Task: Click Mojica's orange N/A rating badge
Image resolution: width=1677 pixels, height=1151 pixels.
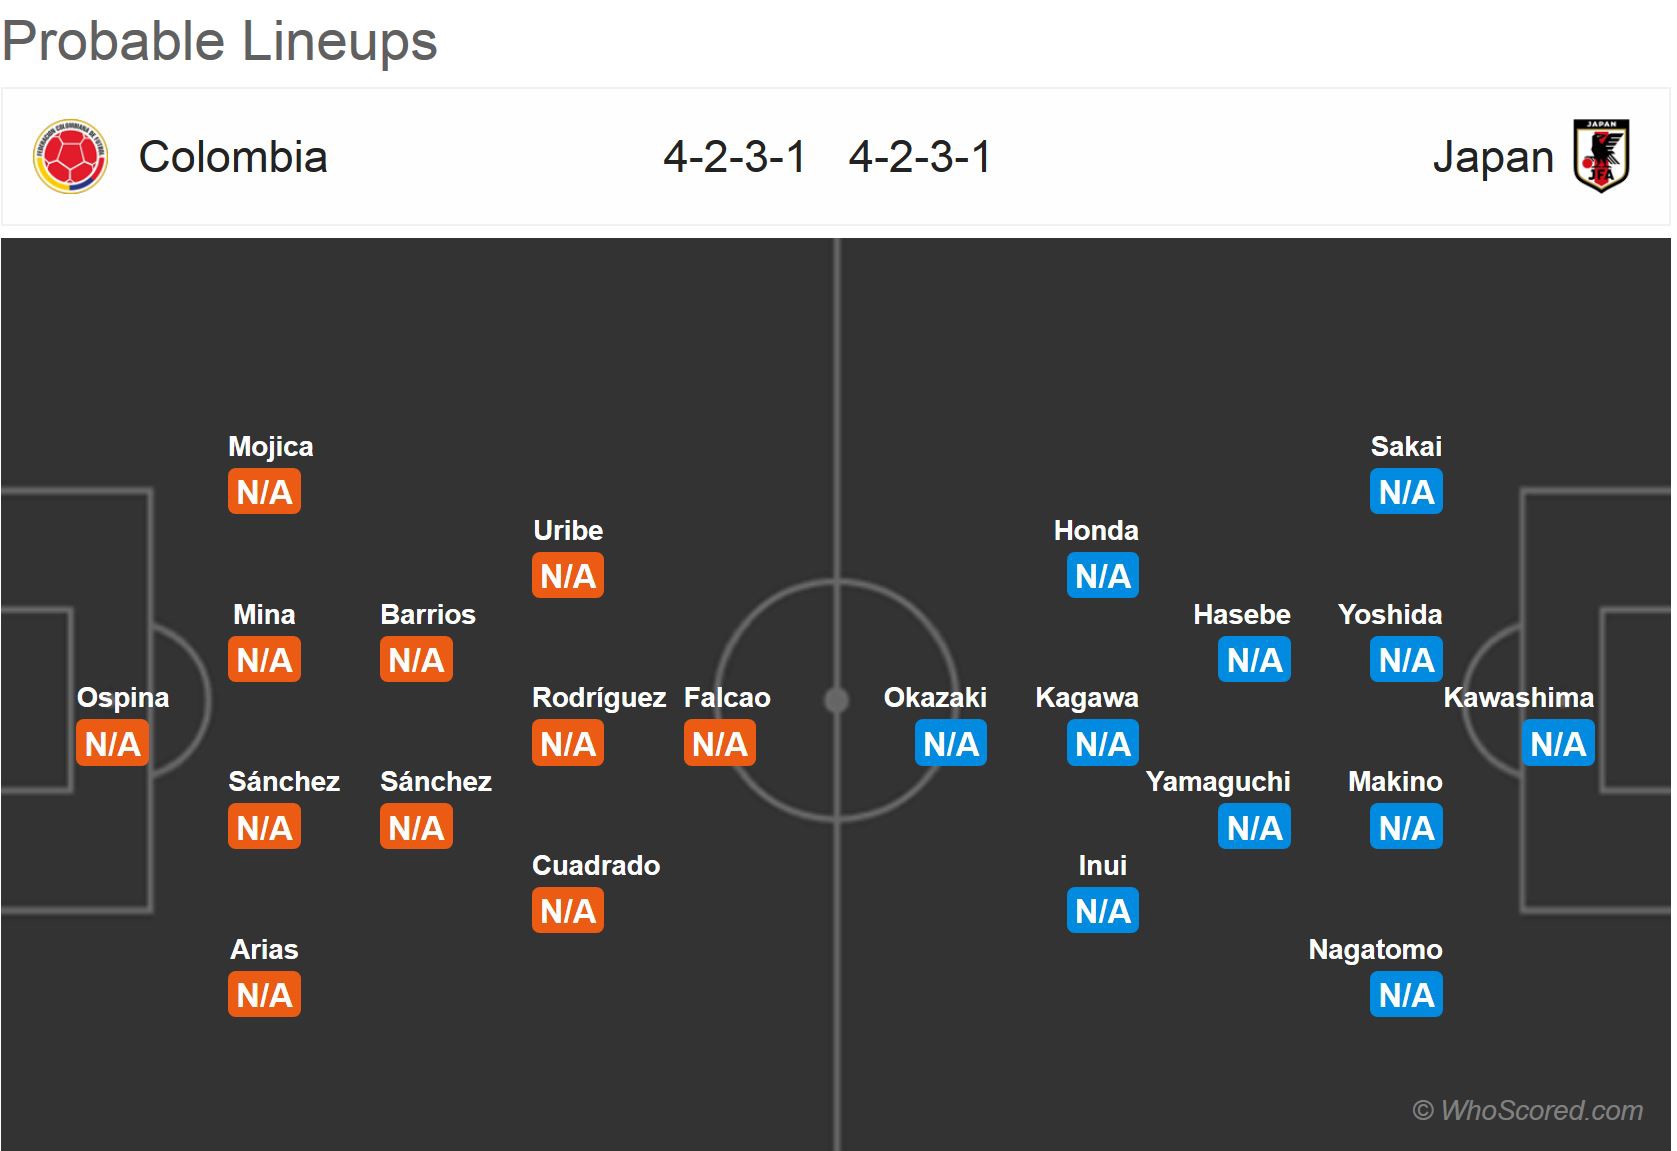Action: pos(264,492)
